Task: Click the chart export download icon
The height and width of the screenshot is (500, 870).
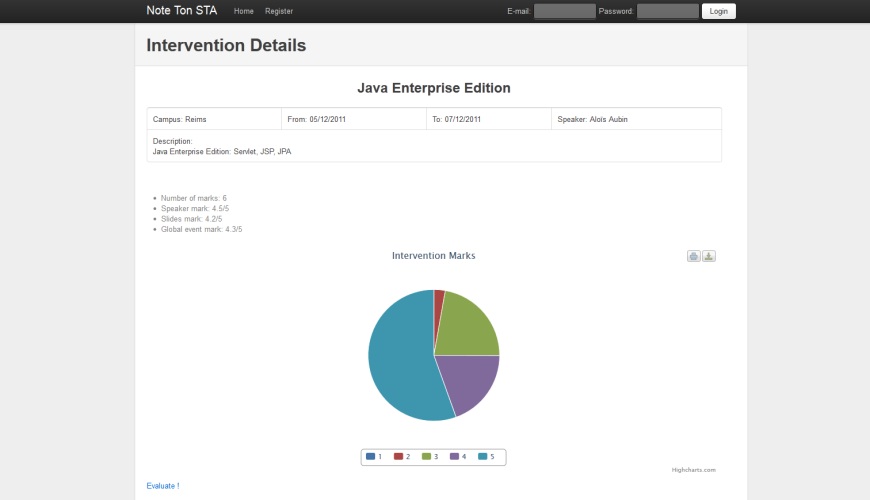Action: (709, 256)
